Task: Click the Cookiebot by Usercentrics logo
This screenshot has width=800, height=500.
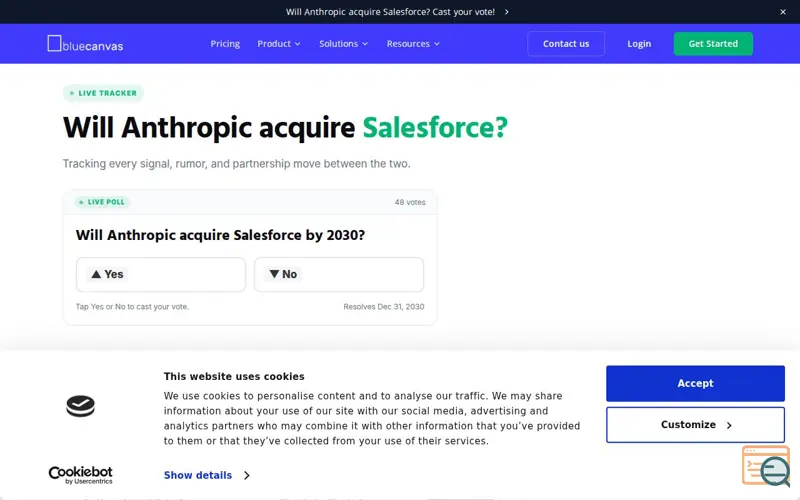Action: [81, 474]
